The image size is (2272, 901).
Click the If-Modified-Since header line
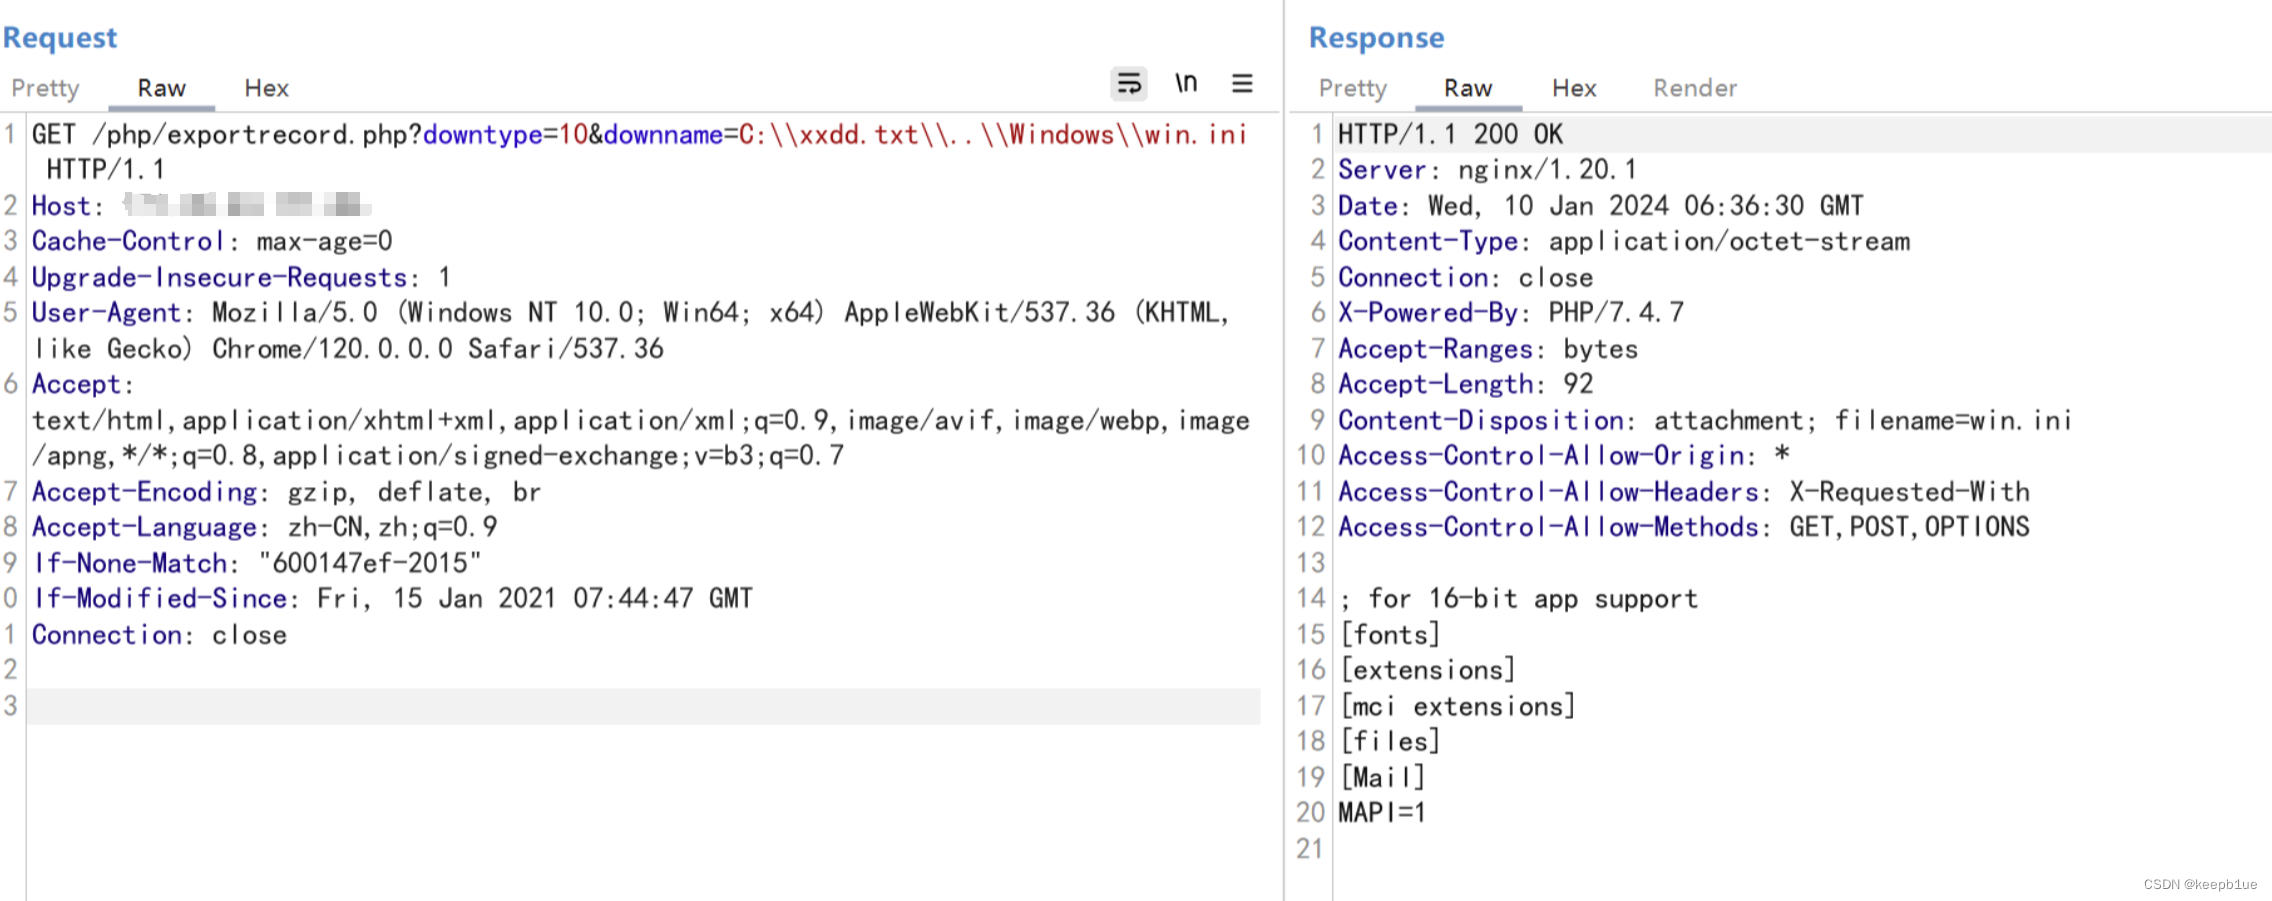(392, 598)
